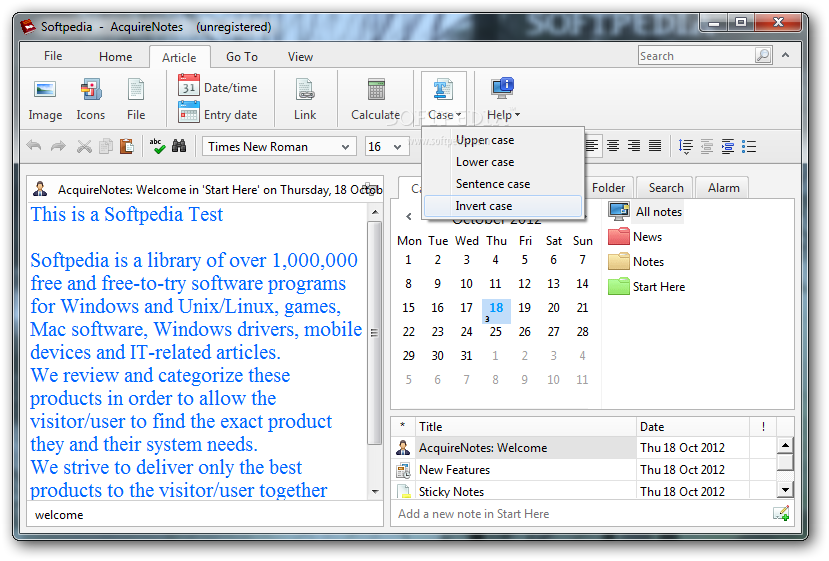Open the line spacing options
The width and height of the screenshot is (829, 561).
tap(686, 146)
